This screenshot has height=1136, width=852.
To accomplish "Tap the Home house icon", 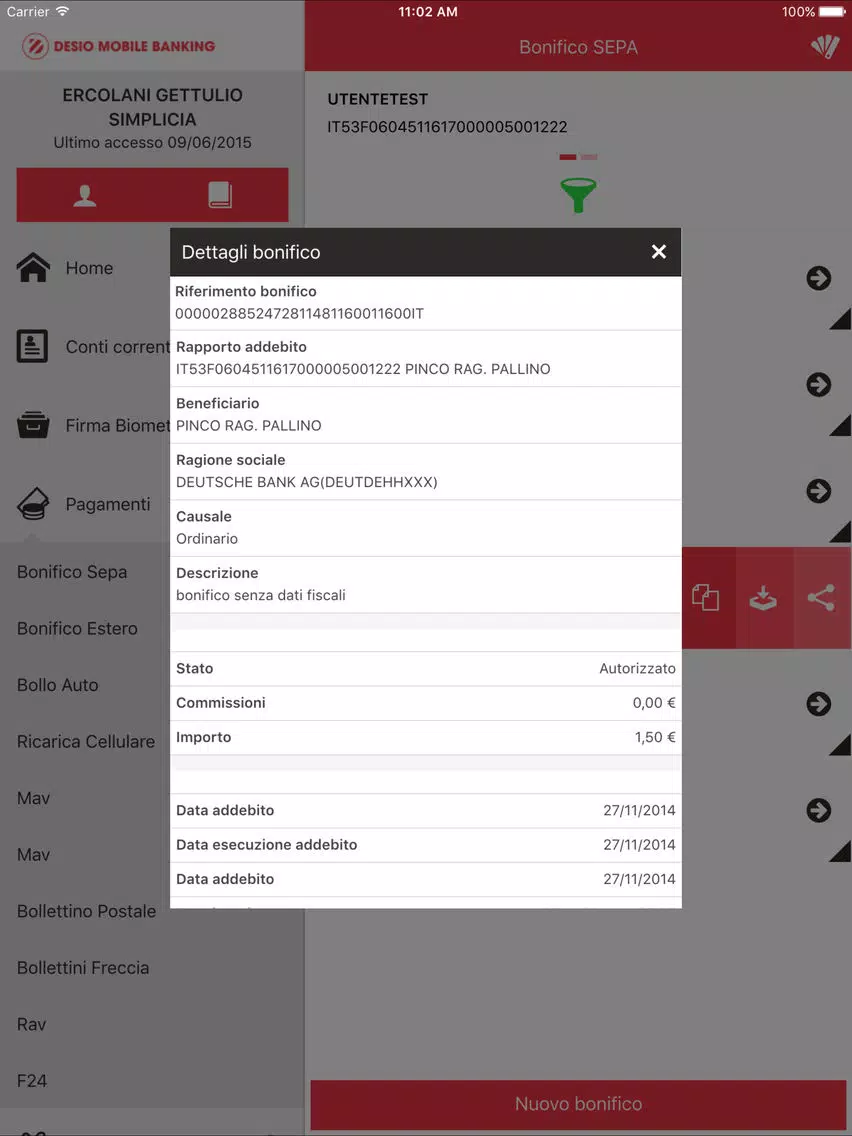I will tap(33, 267).
